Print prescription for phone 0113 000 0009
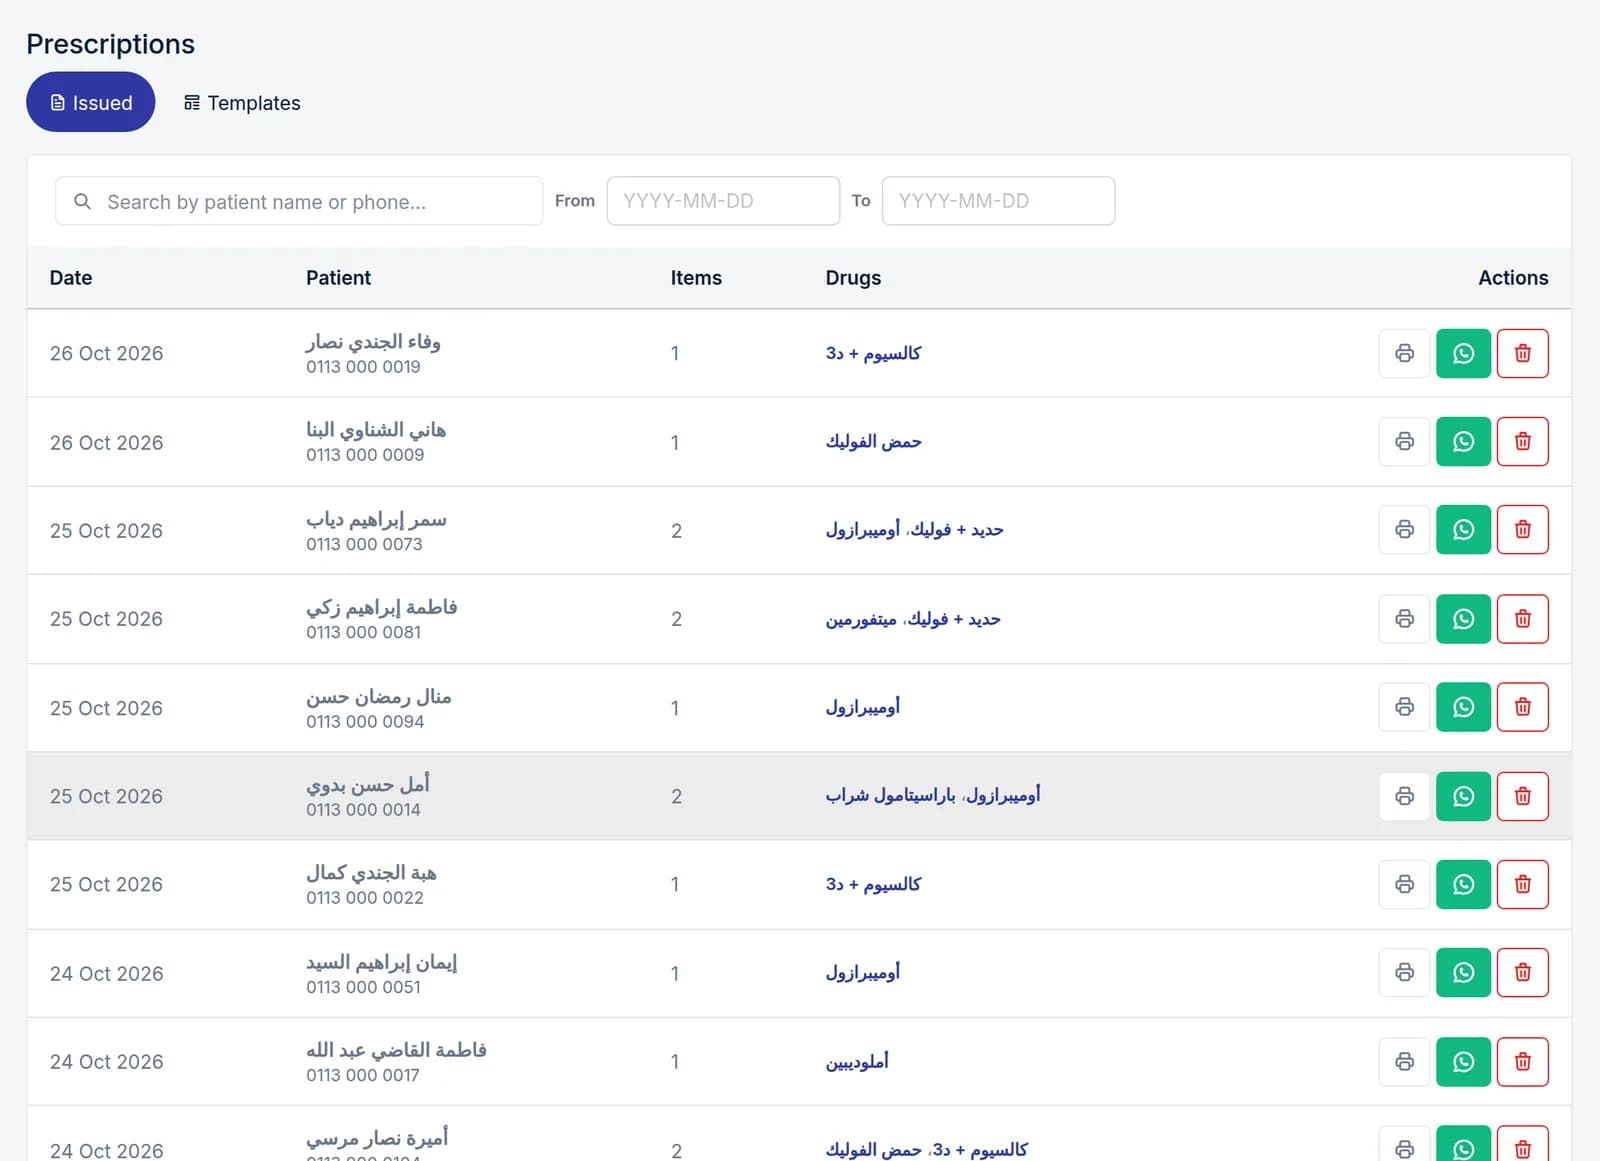The image size is (1600, 1161). click(x=1404, y=441)
